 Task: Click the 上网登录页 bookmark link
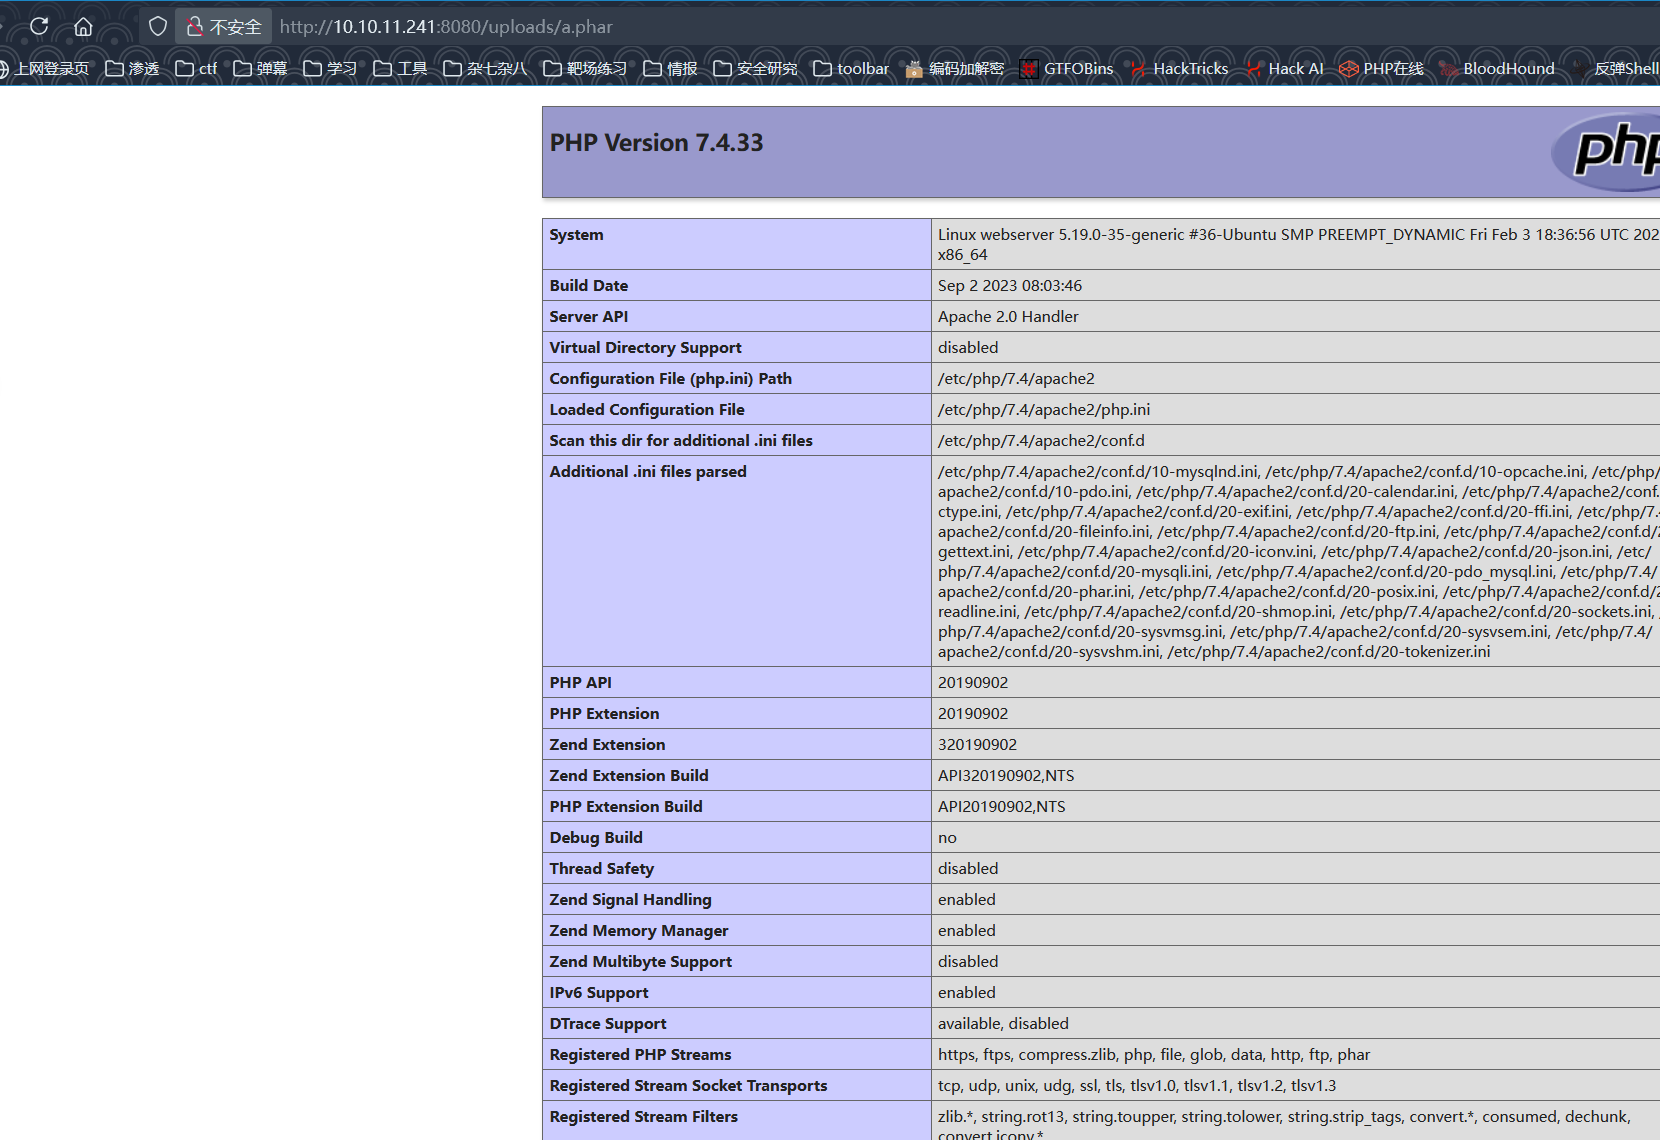(45, 68)
